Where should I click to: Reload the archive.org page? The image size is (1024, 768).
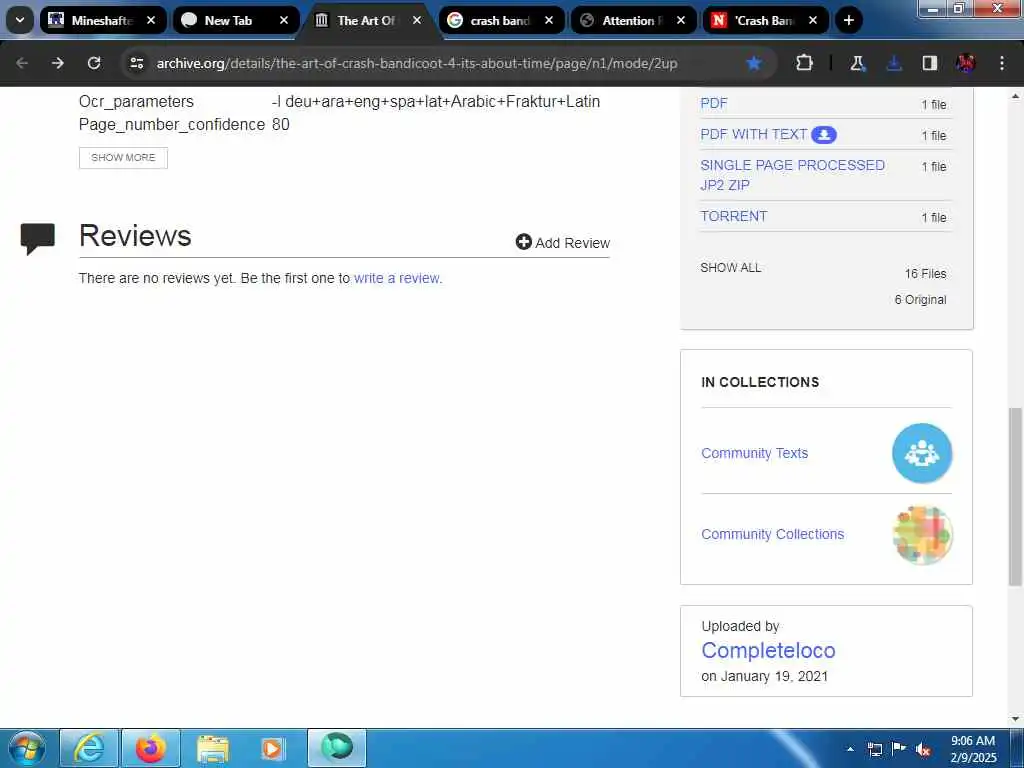(x=94, y=63)
